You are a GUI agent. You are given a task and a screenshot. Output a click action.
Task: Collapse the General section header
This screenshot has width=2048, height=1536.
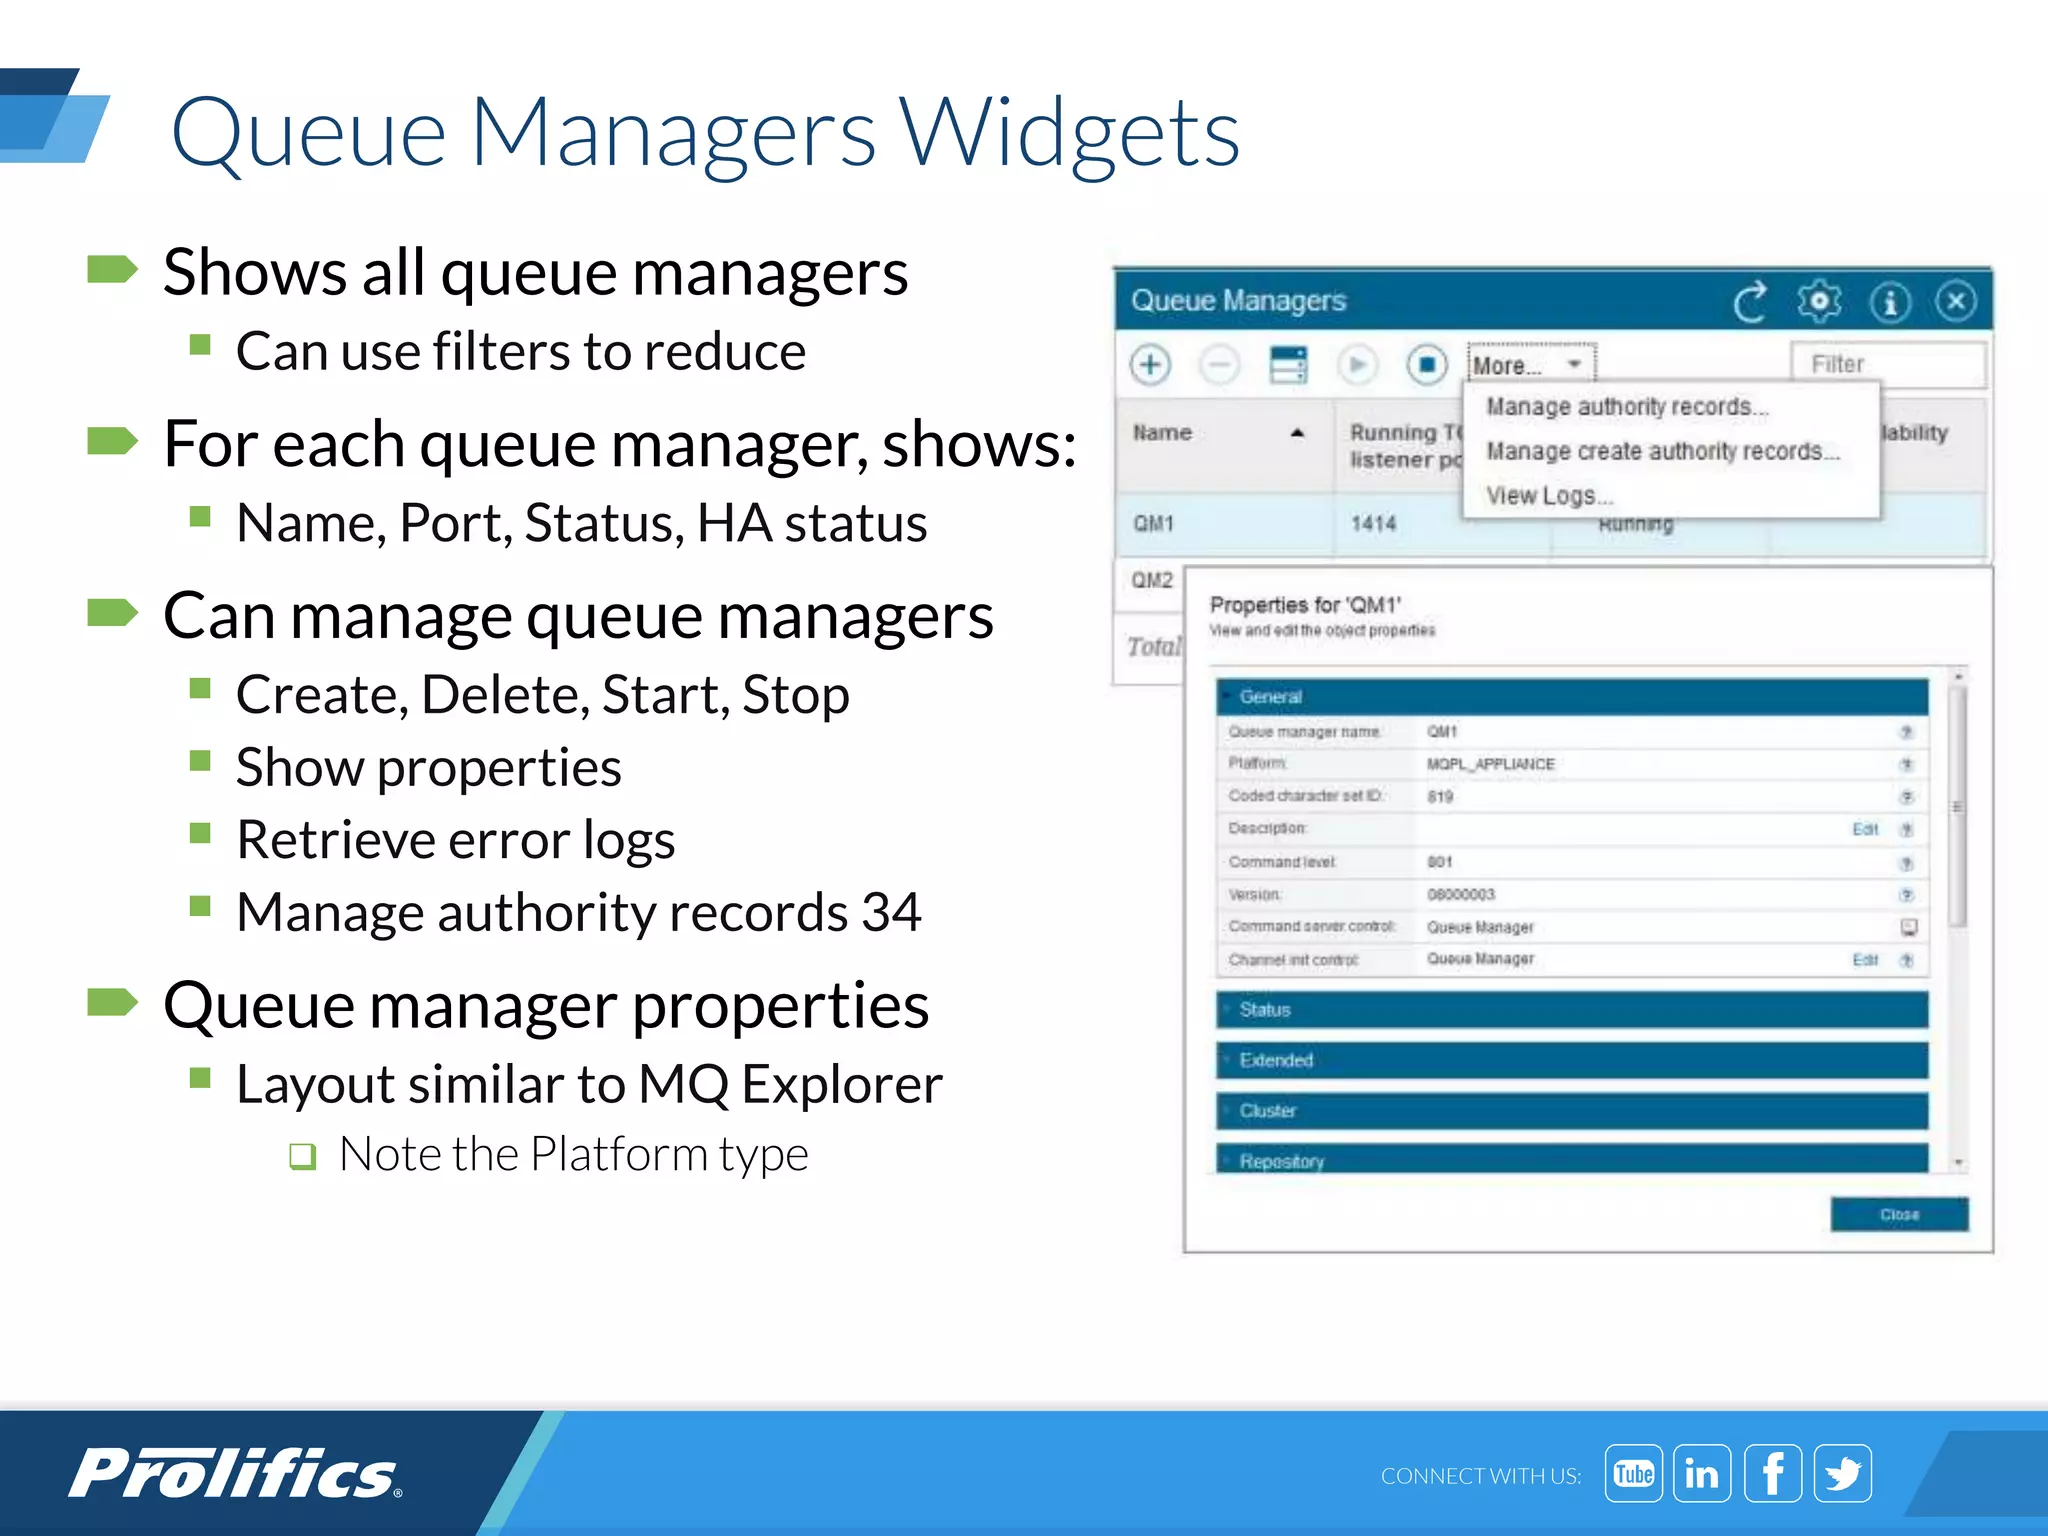tap(1572, 696)
